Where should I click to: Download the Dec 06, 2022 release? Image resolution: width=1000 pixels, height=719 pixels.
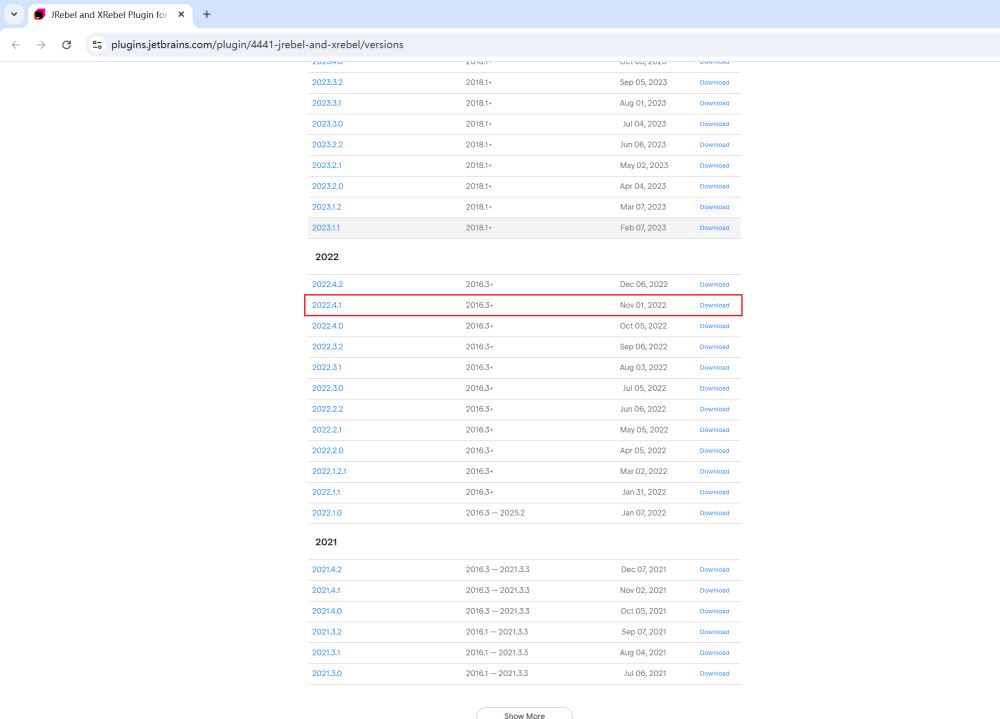tap(714, 285)
